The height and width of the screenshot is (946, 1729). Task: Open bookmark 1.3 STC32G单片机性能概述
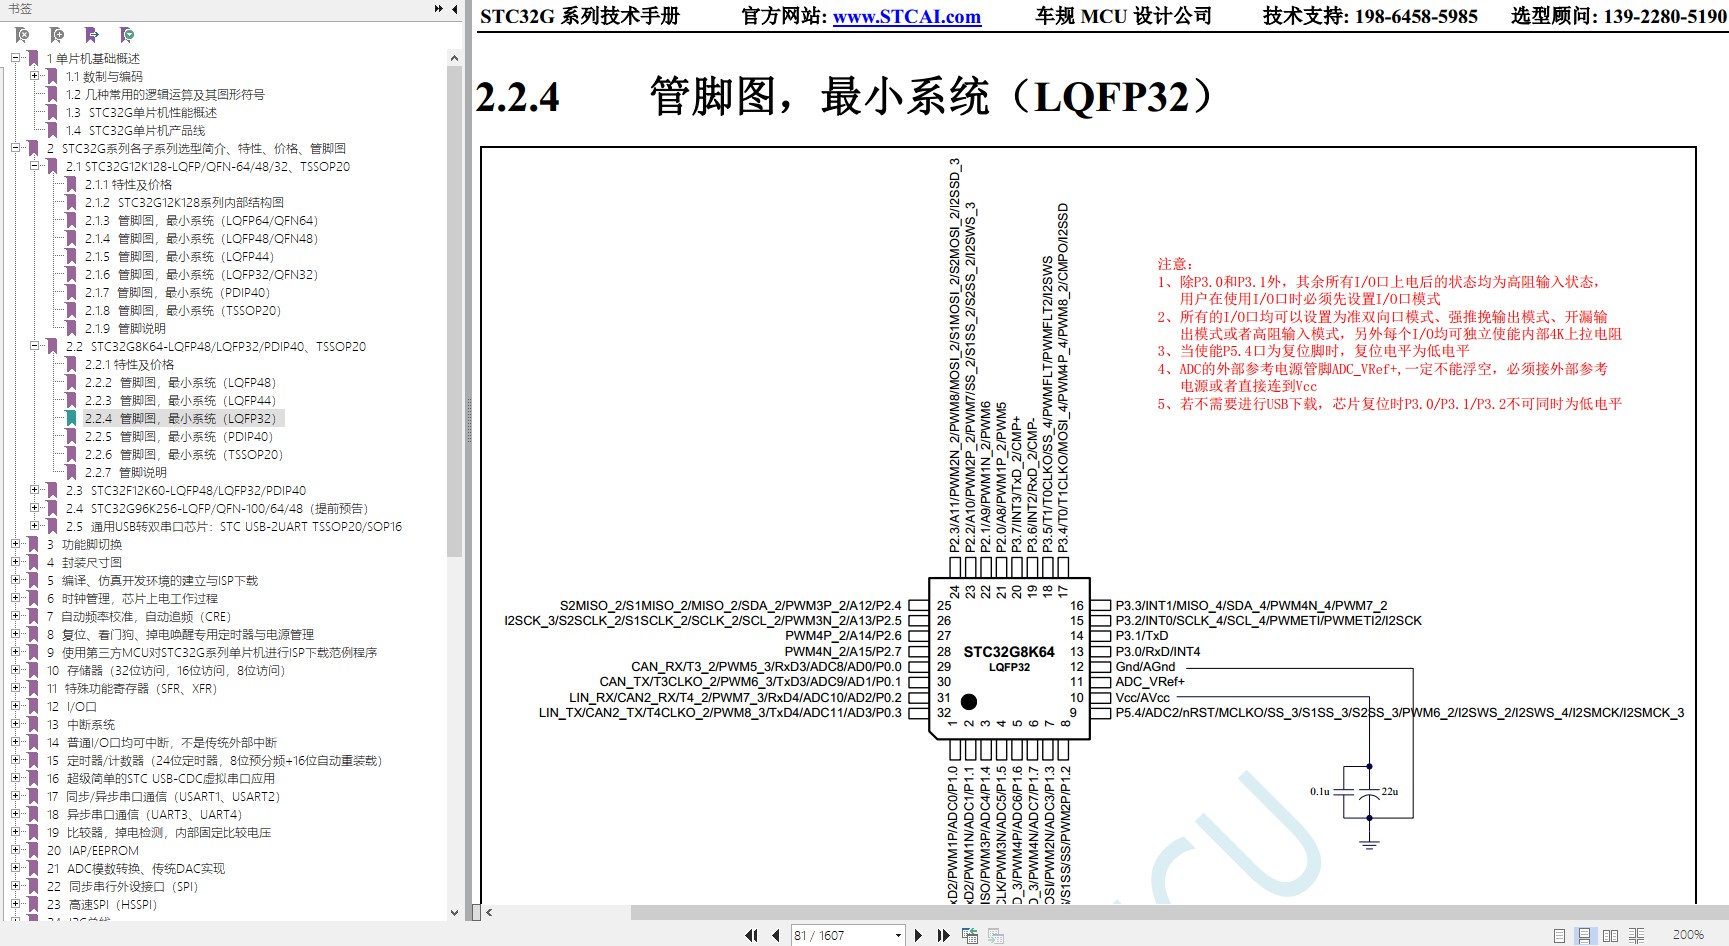coord(141,113)
